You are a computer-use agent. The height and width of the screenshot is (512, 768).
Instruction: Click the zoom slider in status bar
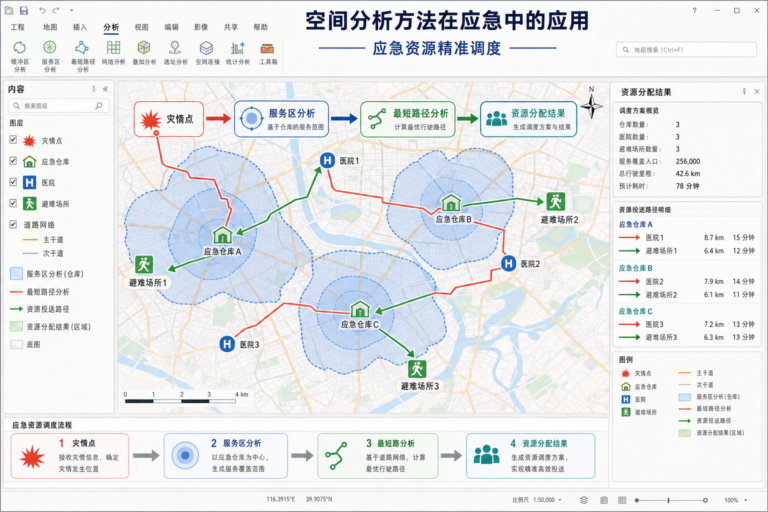point(671,500)
